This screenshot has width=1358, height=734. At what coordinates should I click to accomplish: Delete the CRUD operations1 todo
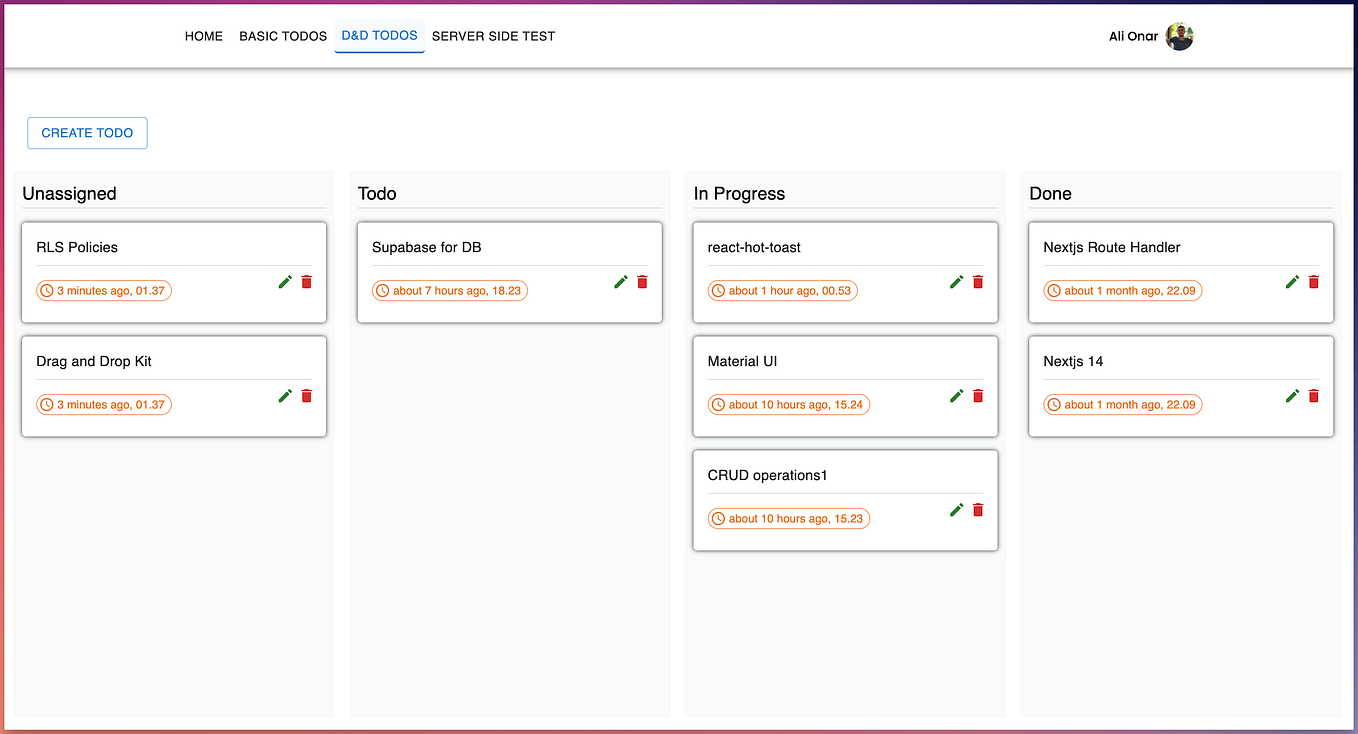coord(977,509)
